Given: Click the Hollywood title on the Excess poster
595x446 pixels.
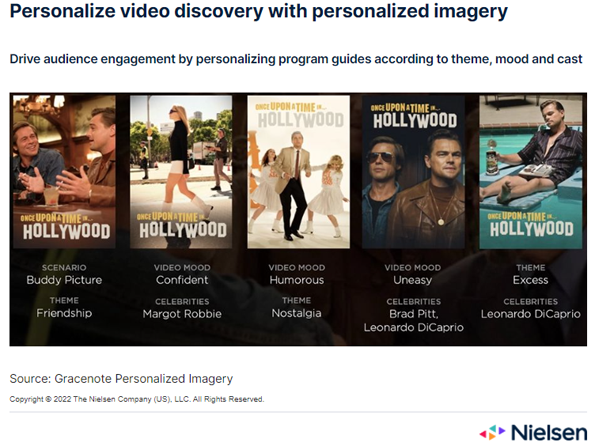Looking at the screenshot, I should click(531, 225).
